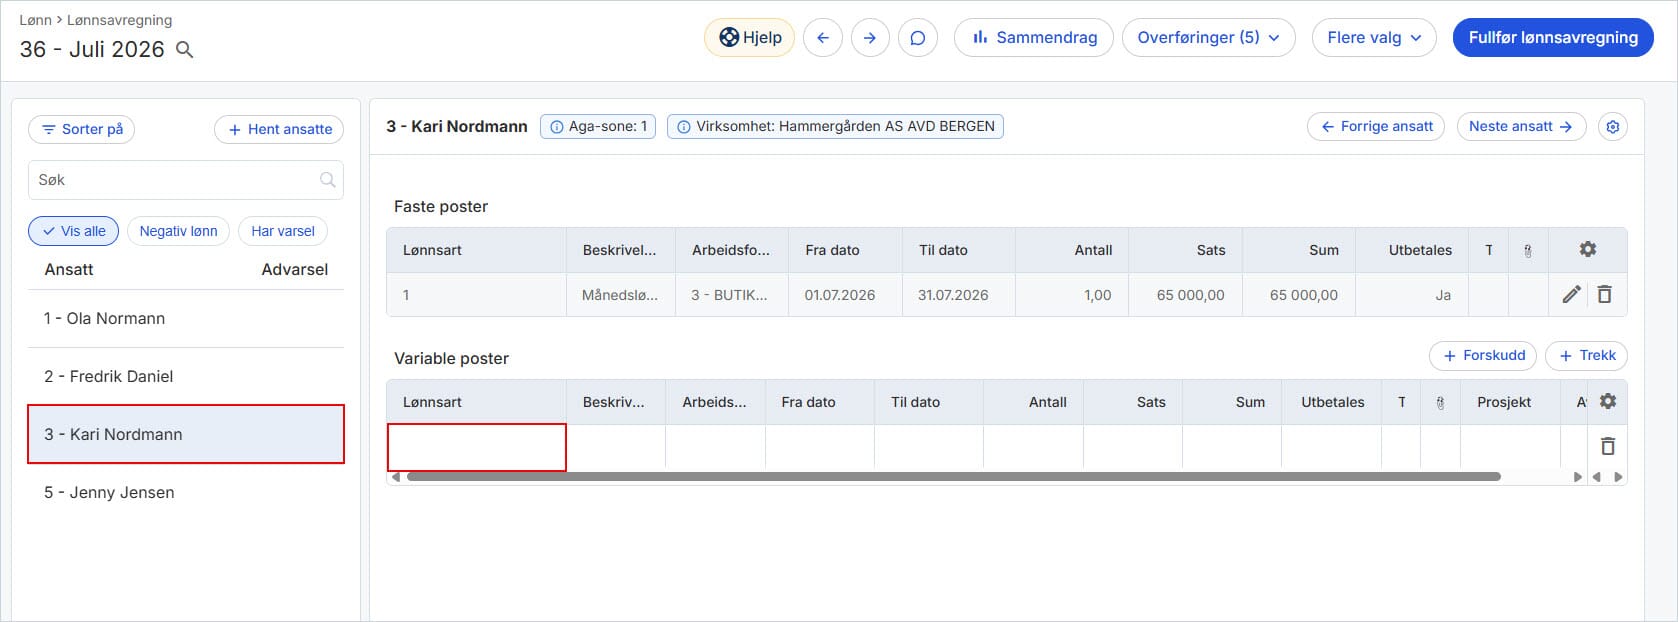This screenshot has height=622, width=1678.
Task: Open Variable poster column settings gear
Action: tap(1608, 401)
